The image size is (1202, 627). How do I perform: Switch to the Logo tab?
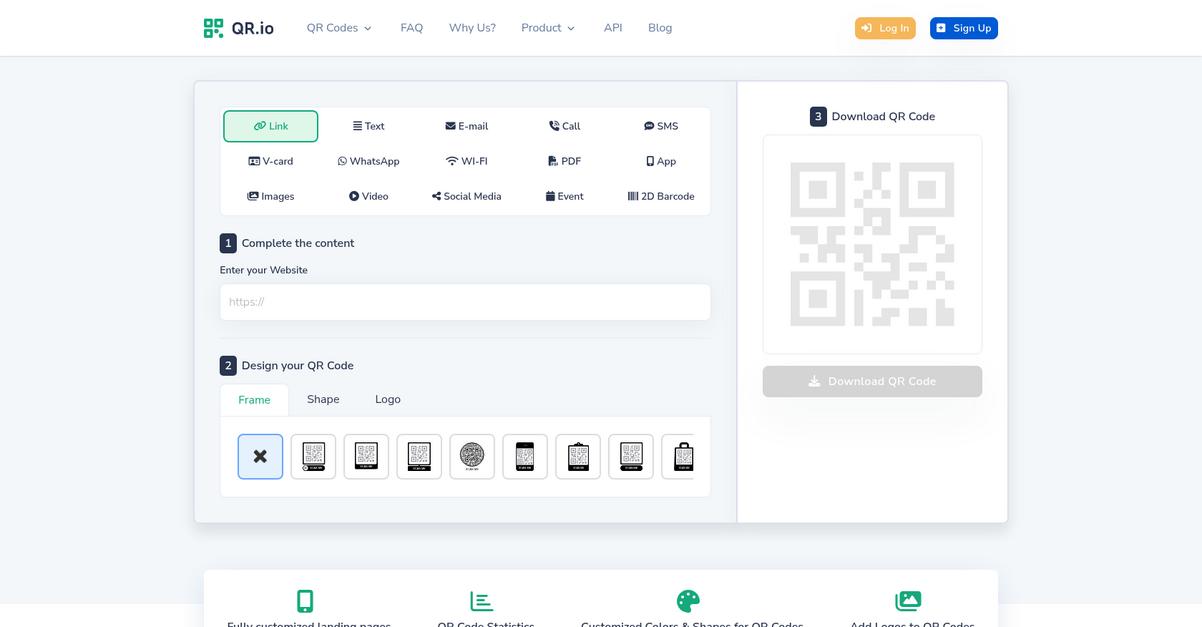(x=388, y=399)
